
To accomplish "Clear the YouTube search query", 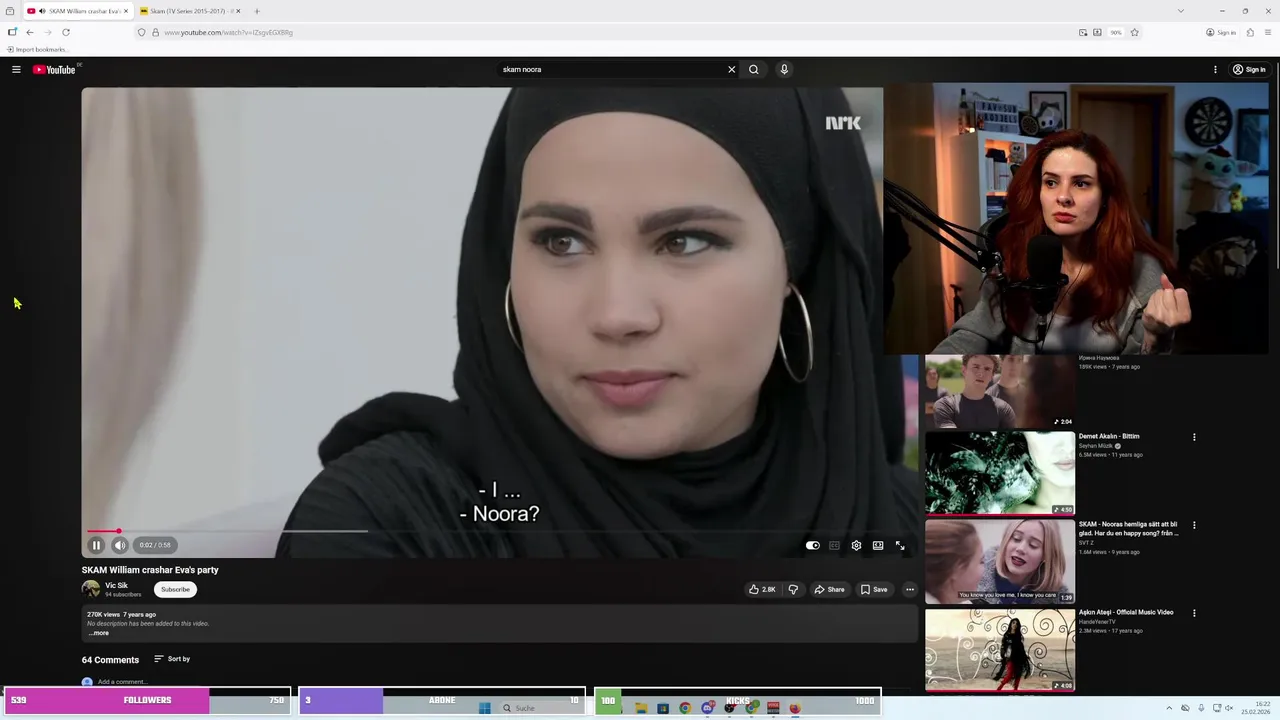I will tap(731, 69).
